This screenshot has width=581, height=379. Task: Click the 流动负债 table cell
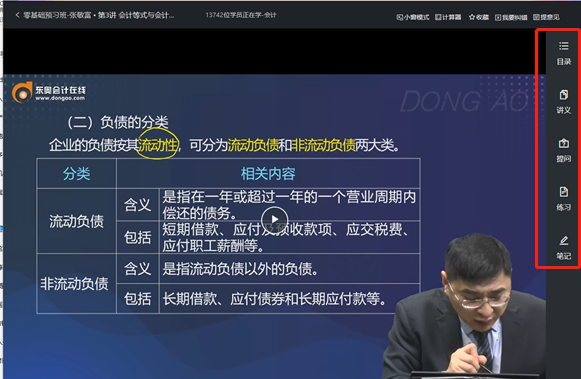pos(76,221)
